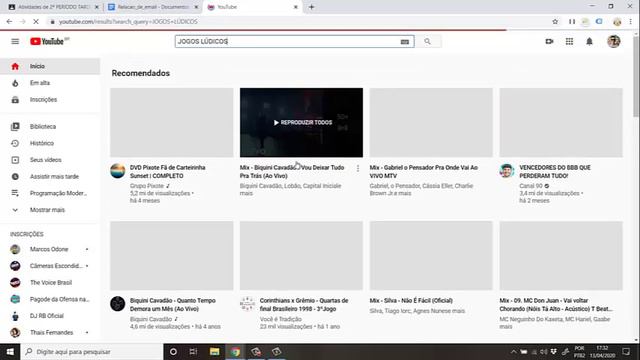Bookmark this page with the star
Screen dimensions: 640x360
pyautogui.click(x=555, y=22)
